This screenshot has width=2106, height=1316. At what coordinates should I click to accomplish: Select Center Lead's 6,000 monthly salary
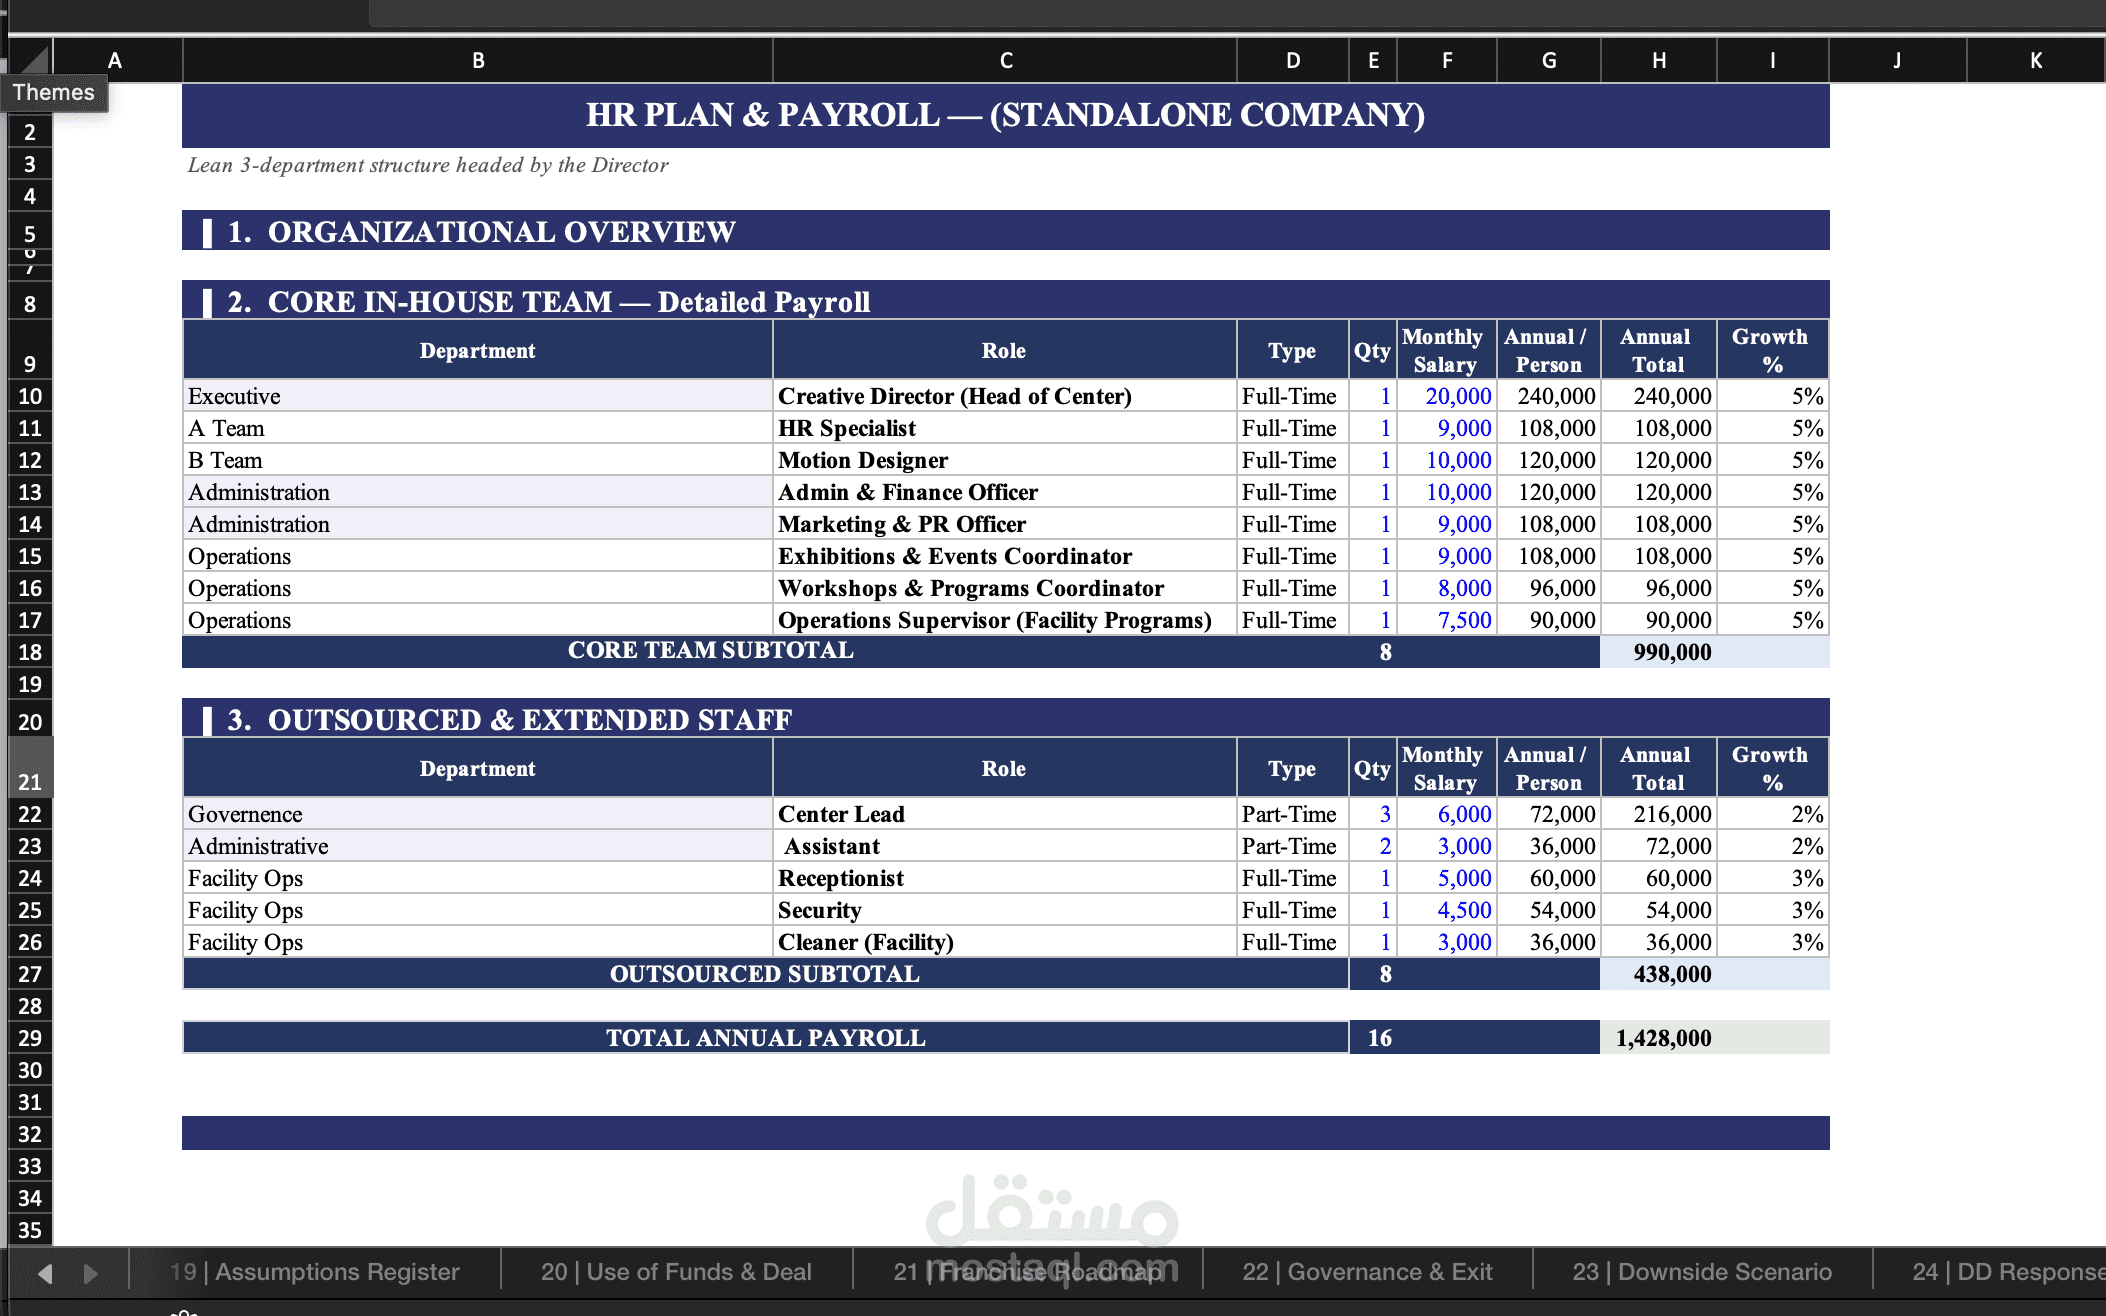coord(1447,814)
